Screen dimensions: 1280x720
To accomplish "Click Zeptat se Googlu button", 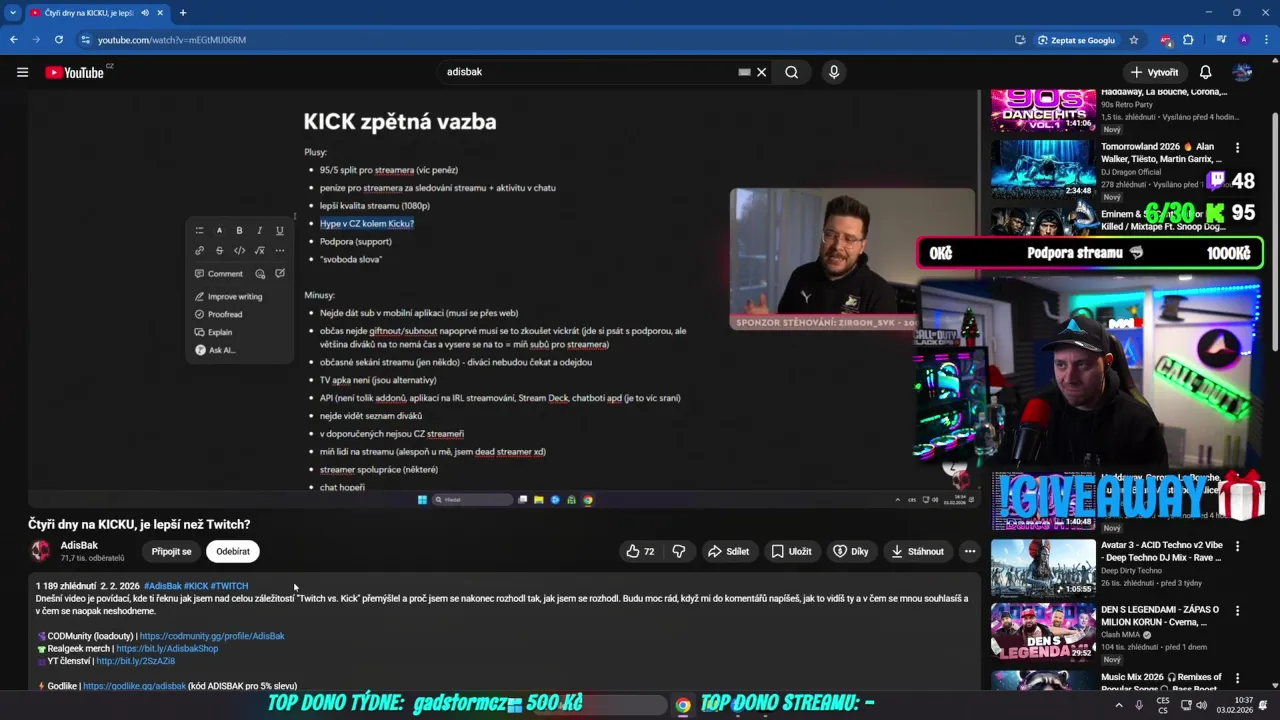I will [x=1076, y=40].
